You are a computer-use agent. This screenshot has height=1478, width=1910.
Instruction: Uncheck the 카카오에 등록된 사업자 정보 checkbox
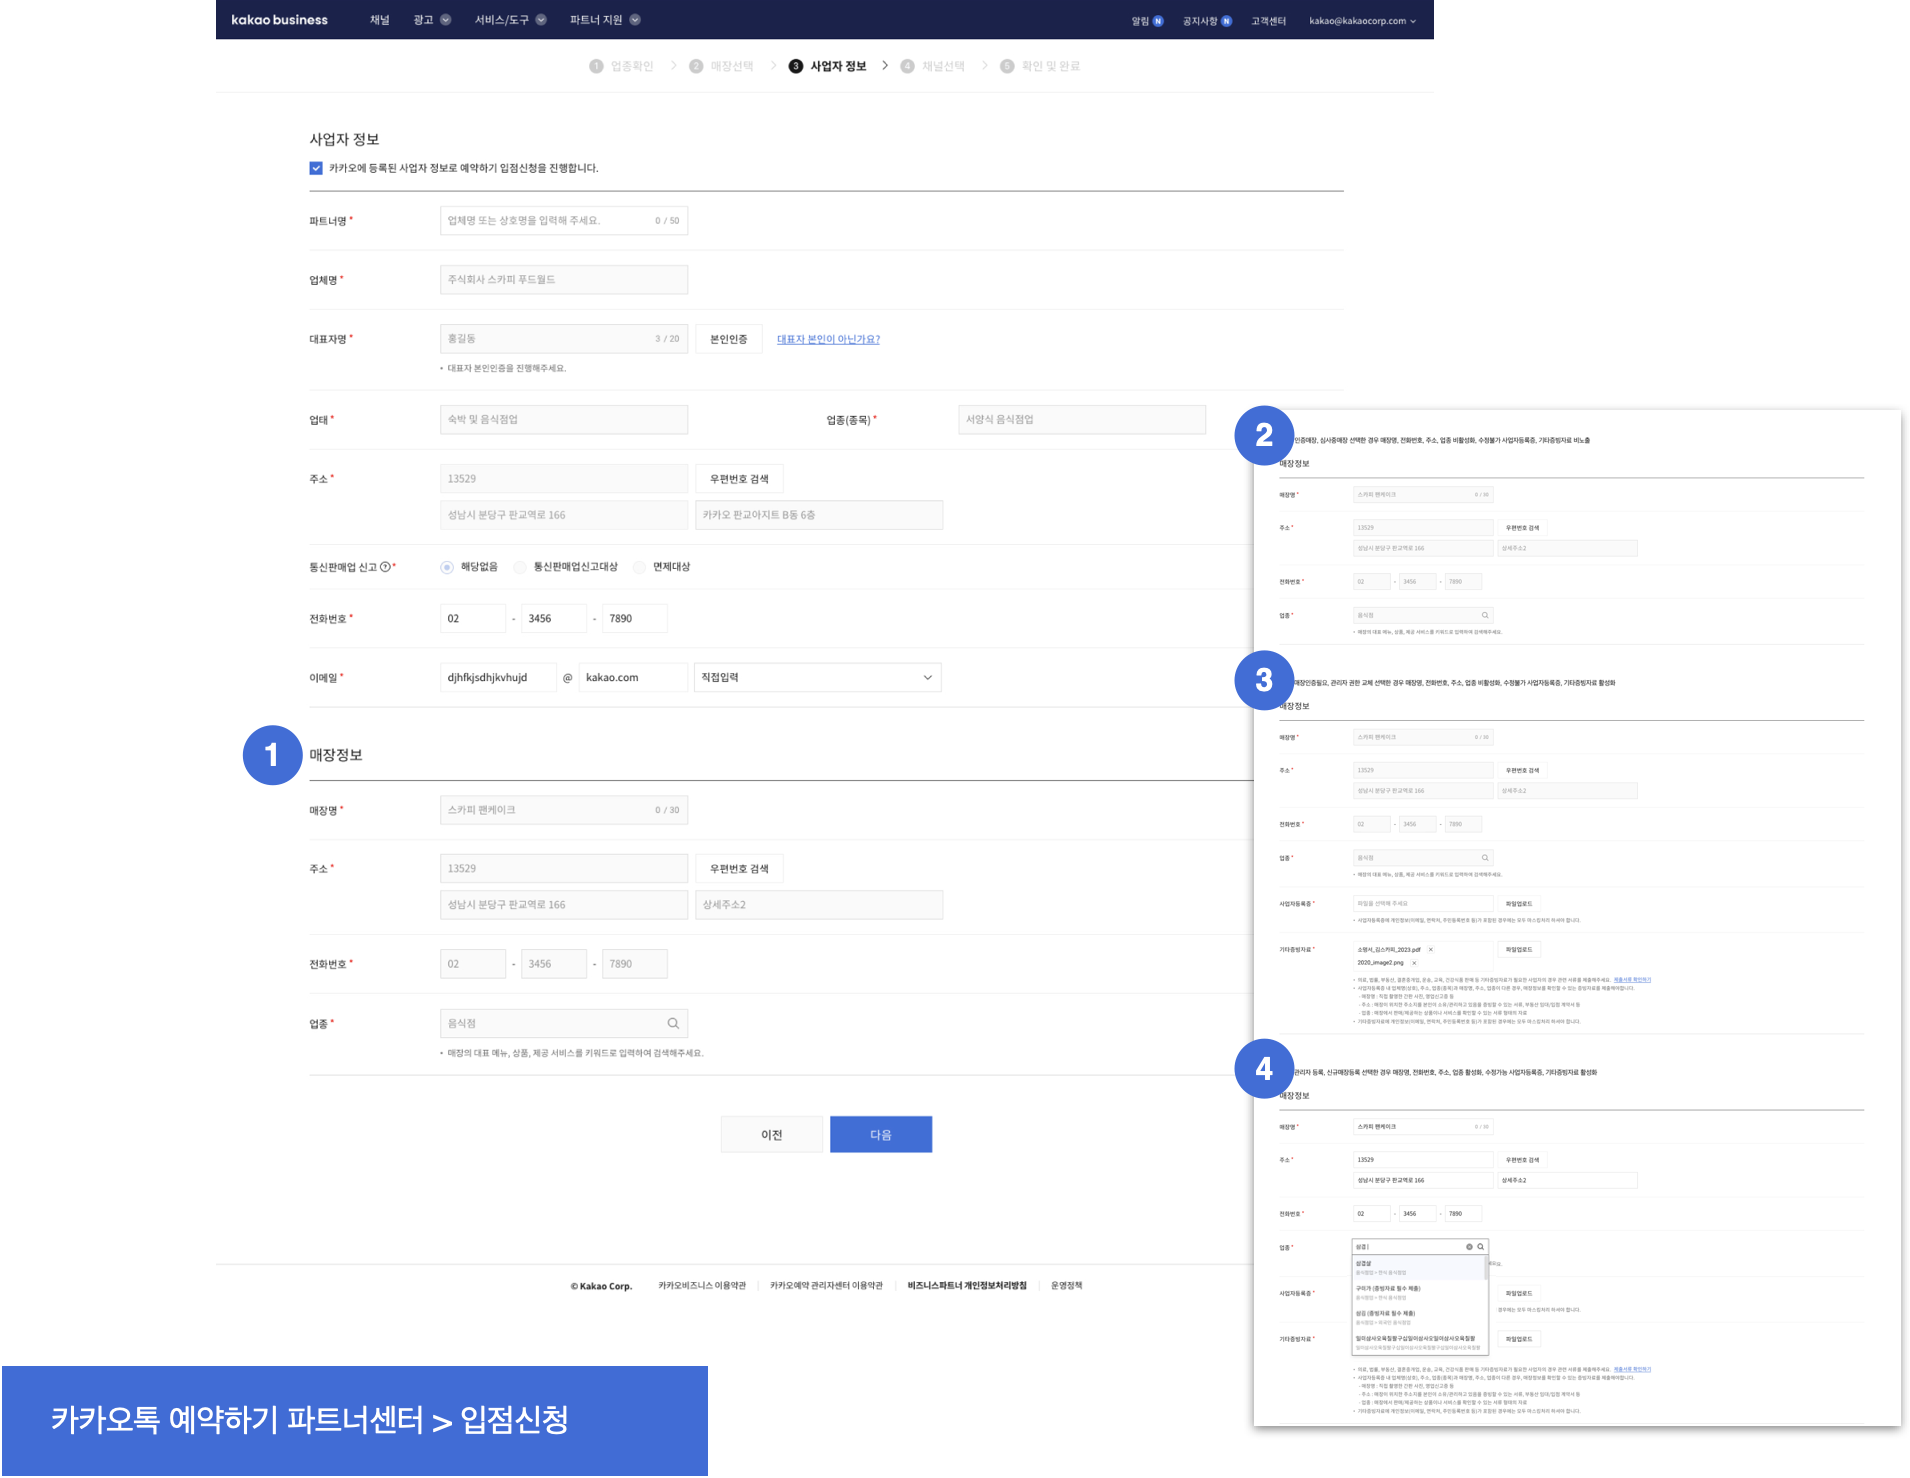pos(316,168)
